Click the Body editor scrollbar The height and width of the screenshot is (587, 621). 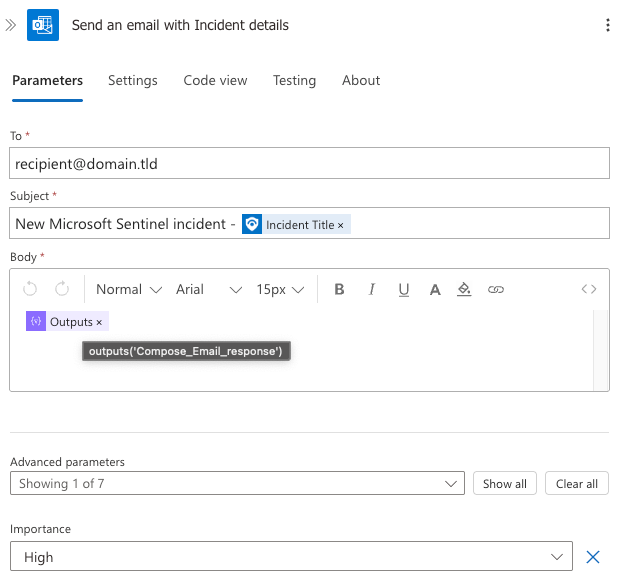click(600, 350)
